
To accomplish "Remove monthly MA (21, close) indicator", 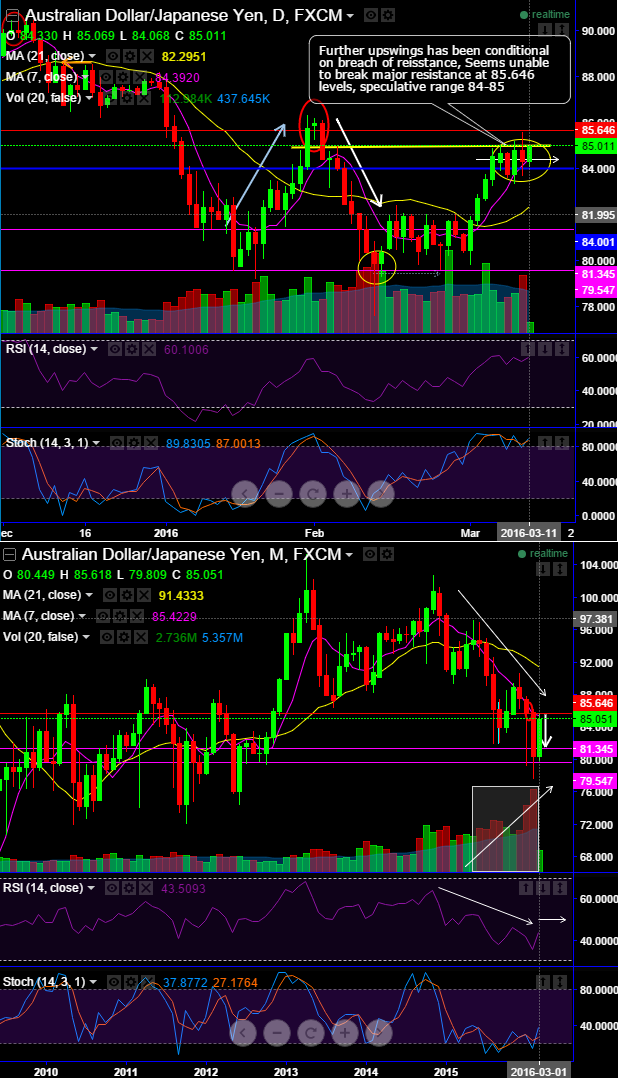I will pyautogui.click(x=144, y=595).
